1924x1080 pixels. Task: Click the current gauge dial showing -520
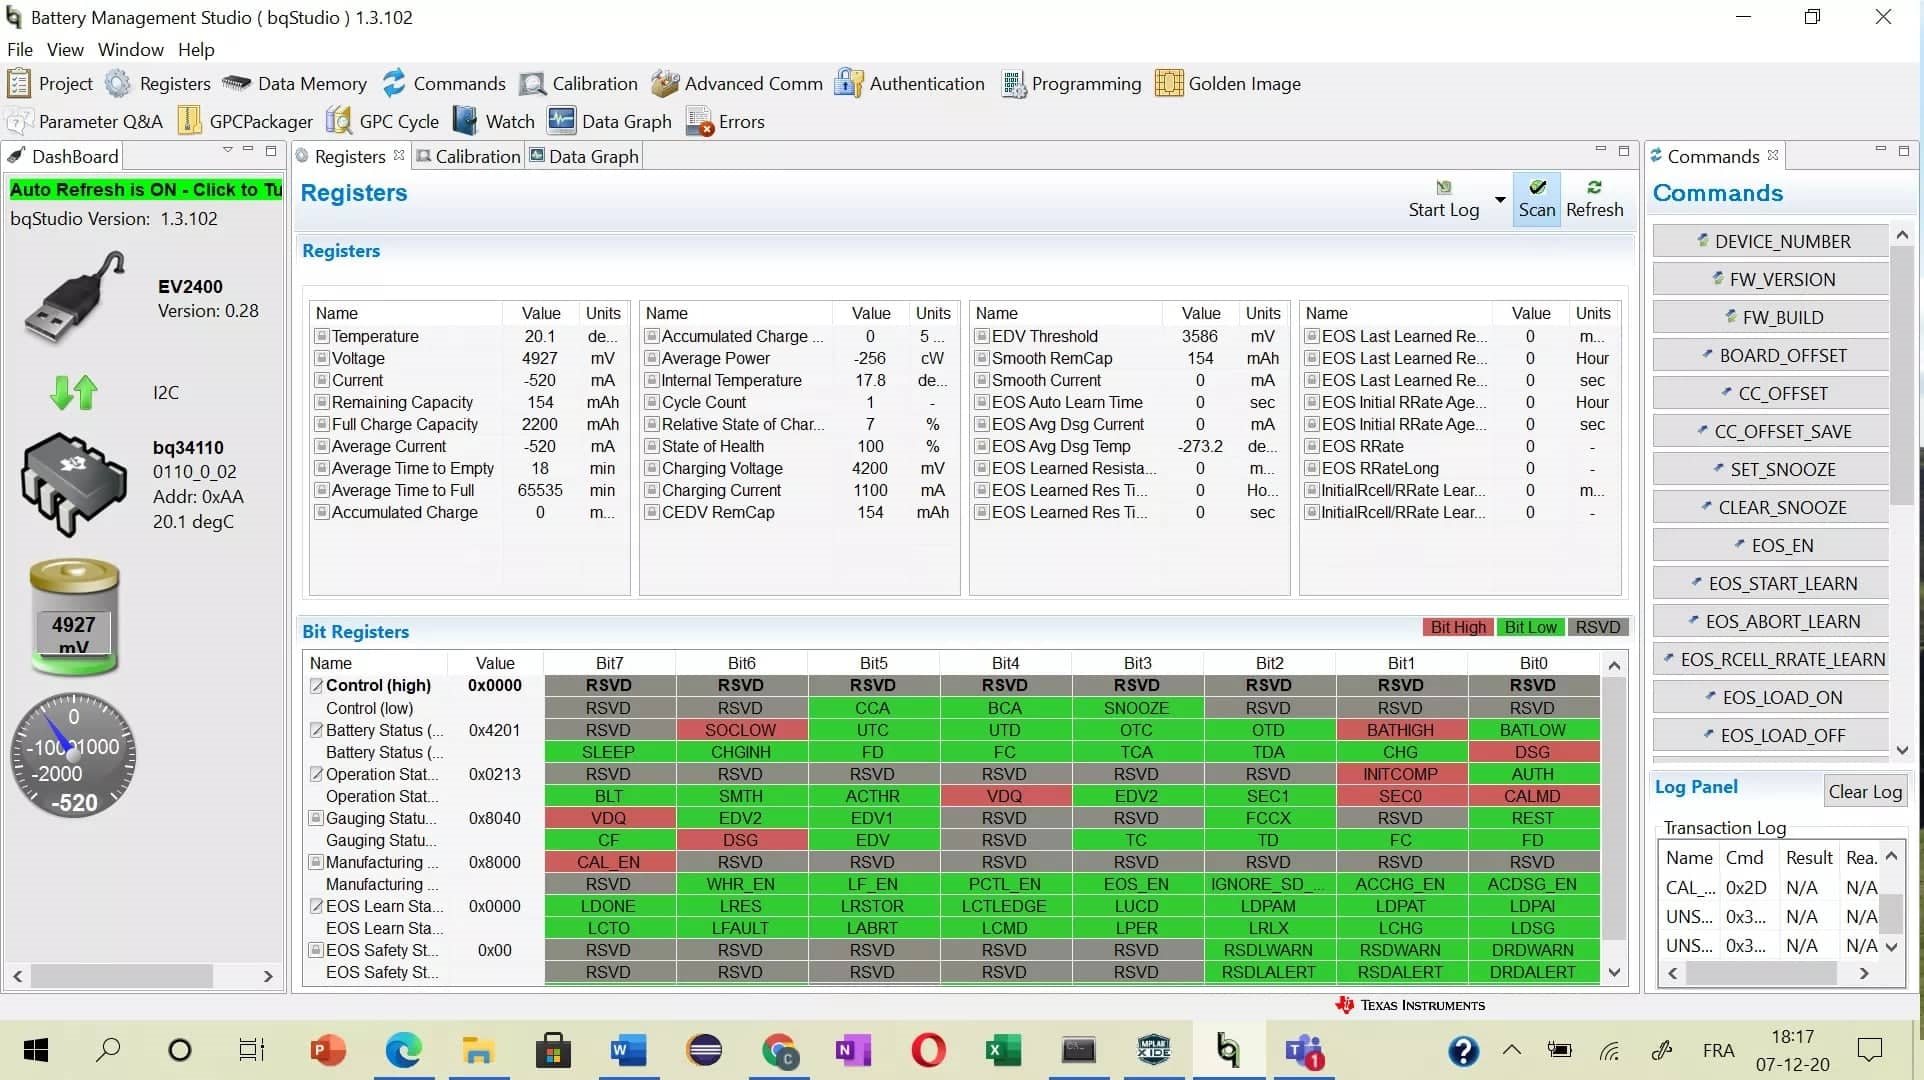click(73, 756)
